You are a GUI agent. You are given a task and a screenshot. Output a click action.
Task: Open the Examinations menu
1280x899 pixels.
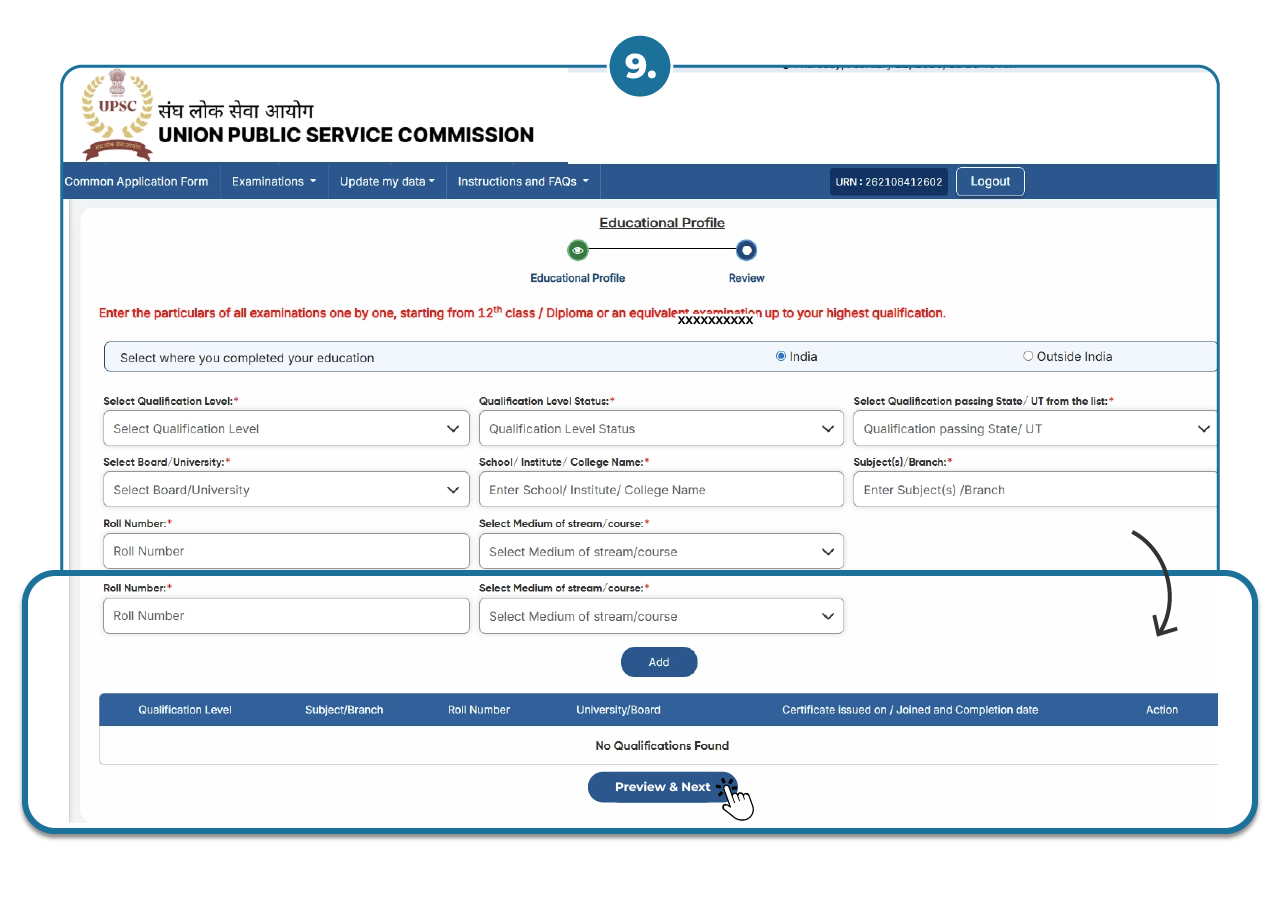(274, 181)
